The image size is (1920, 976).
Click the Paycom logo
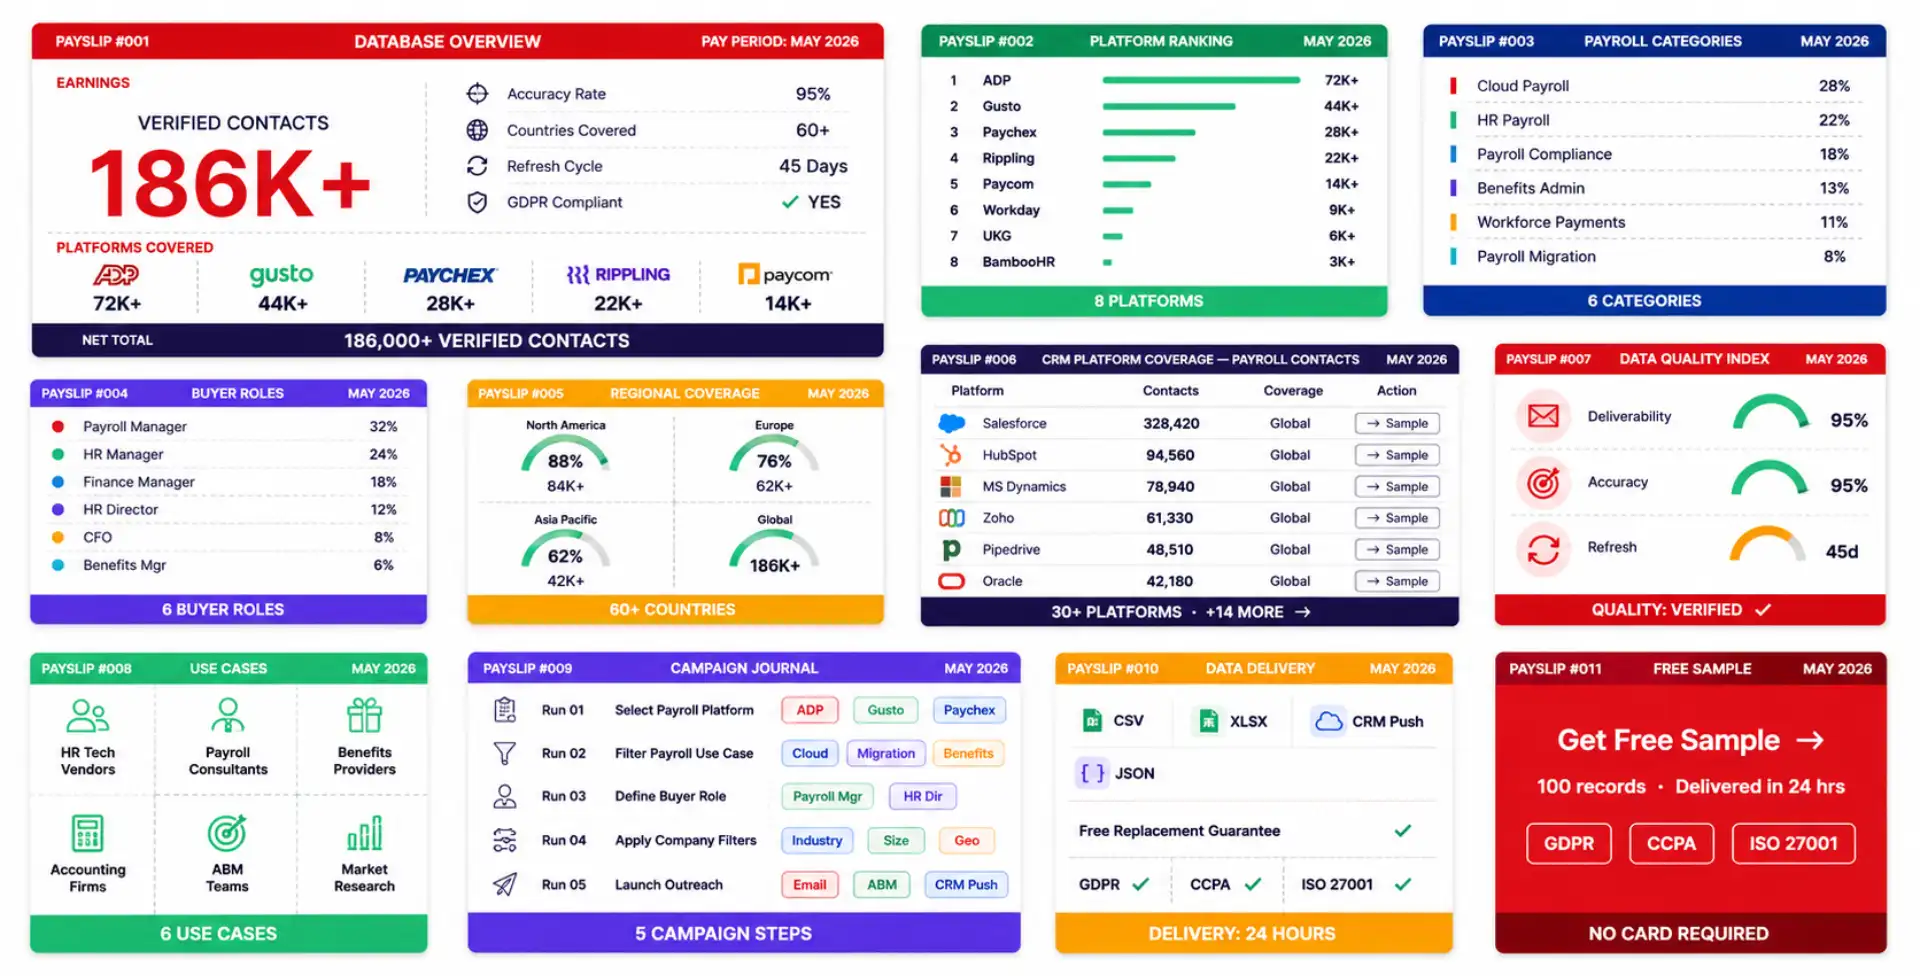785,275
